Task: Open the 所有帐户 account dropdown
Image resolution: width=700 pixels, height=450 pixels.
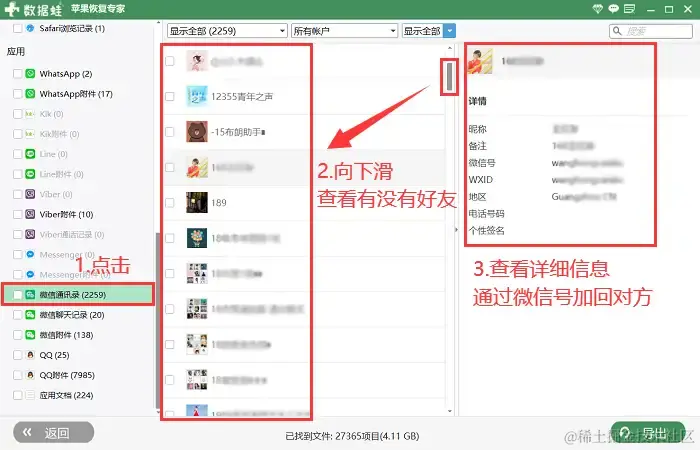Action: tap(344, 31)
